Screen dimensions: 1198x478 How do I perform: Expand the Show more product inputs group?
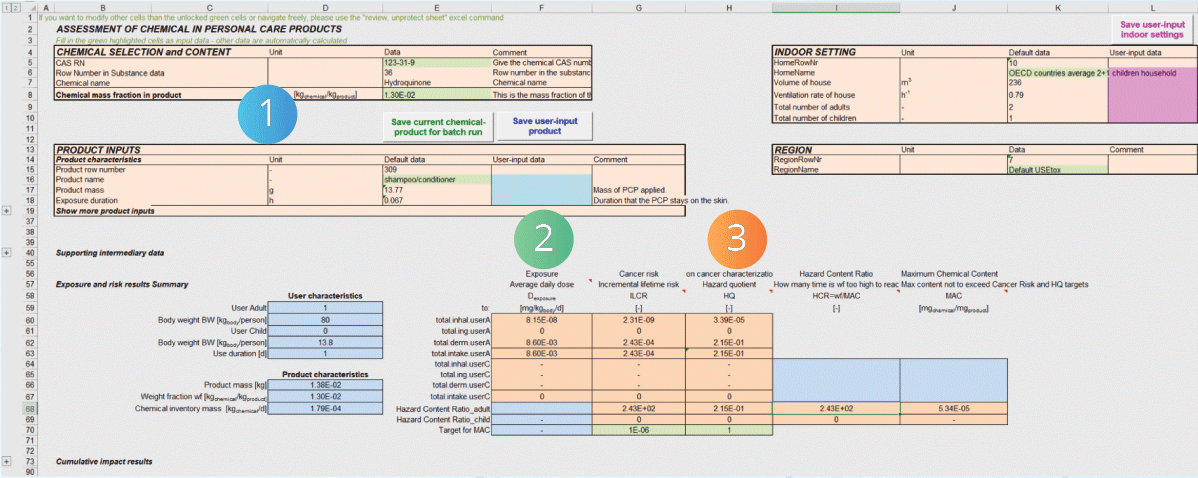pos(8,211)
